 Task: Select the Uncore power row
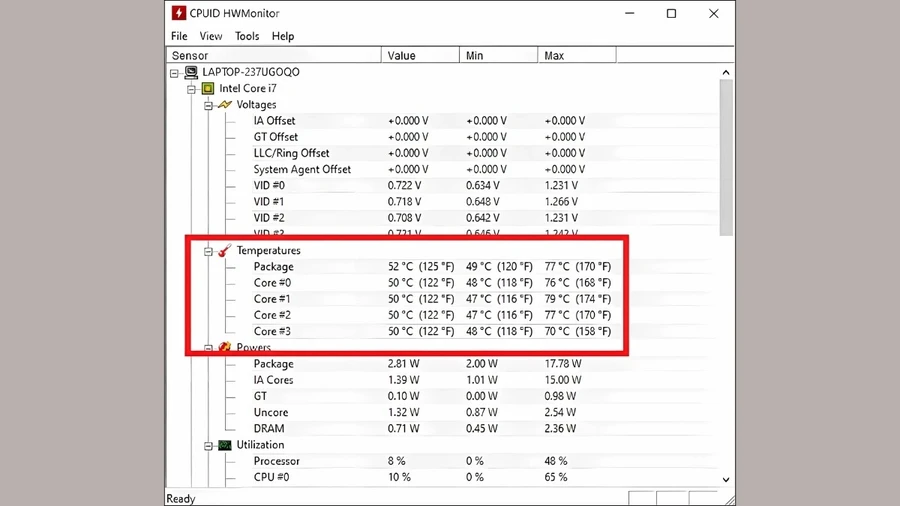[485, 412]
